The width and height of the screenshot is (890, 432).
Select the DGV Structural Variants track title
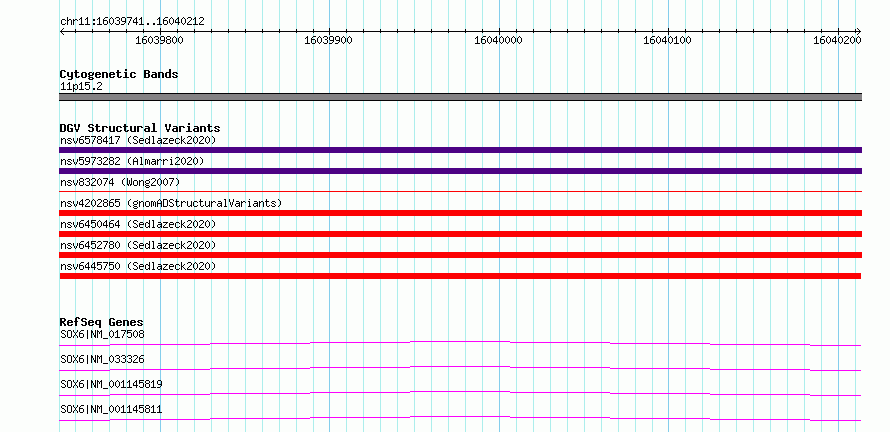pyautogui.click(x=140, y=128)
